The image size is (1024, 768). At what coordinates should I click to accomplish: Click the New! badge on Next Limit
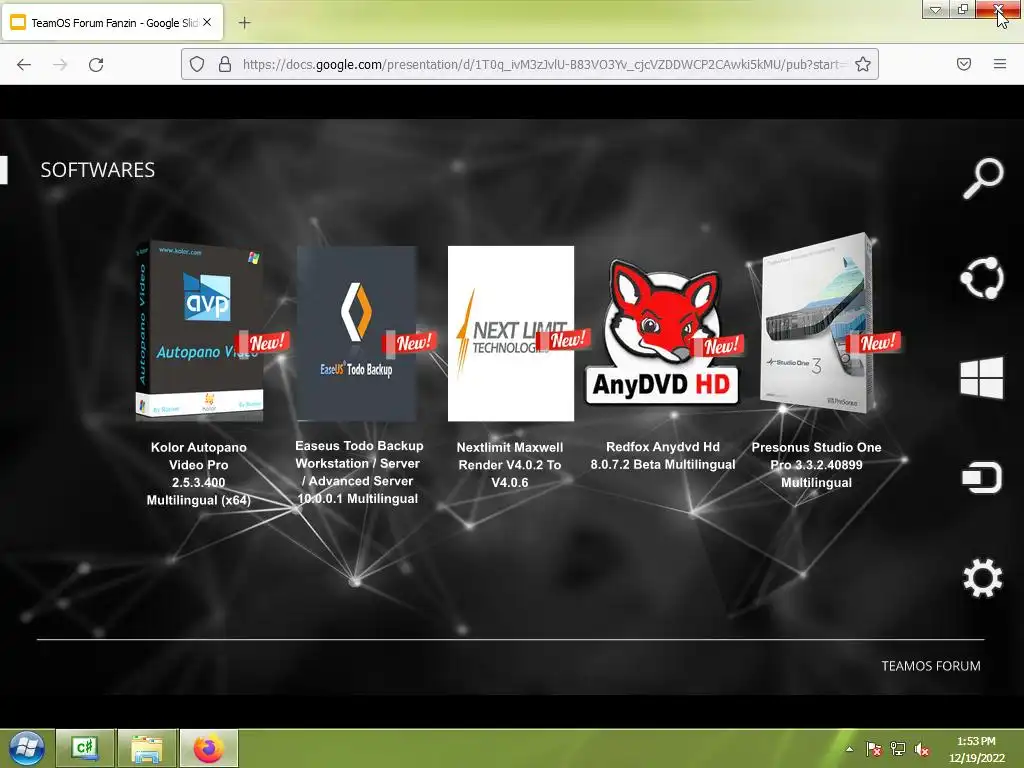coord(564,340)
